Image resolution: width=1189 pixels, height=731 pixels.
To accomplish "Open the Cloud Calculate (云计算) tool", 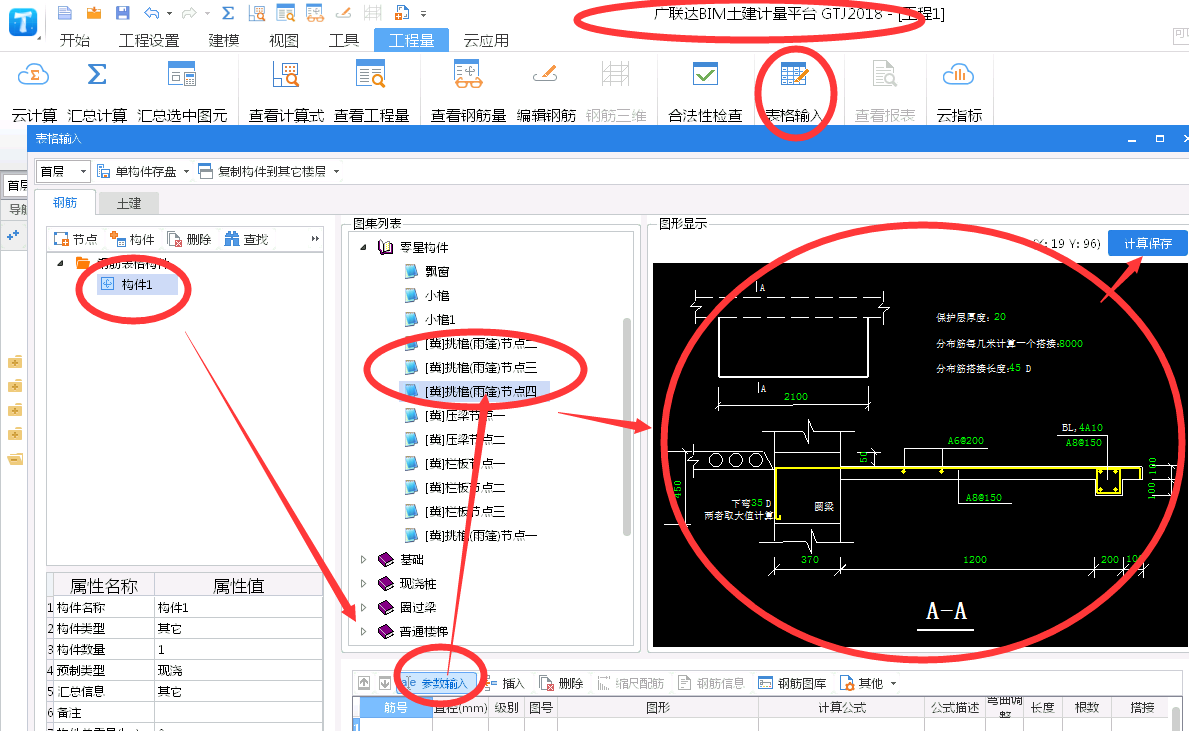I will pyautogui.click(x=33, y=93).
